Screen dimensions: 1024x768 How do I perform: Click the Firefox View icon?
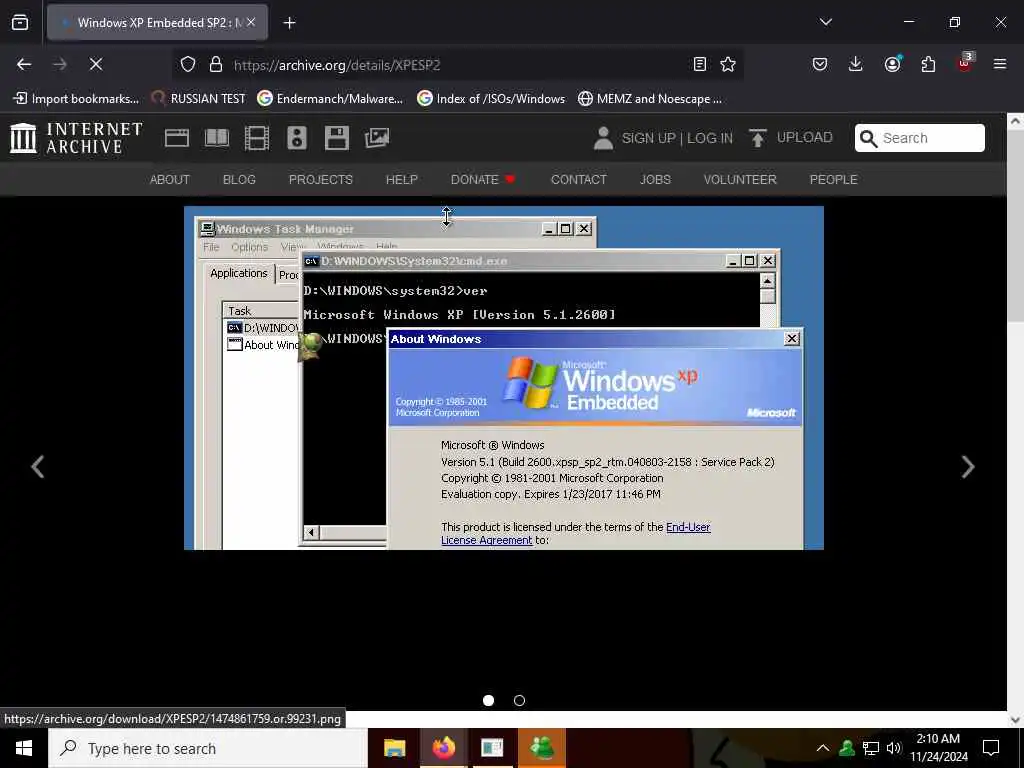click(20, 23)
